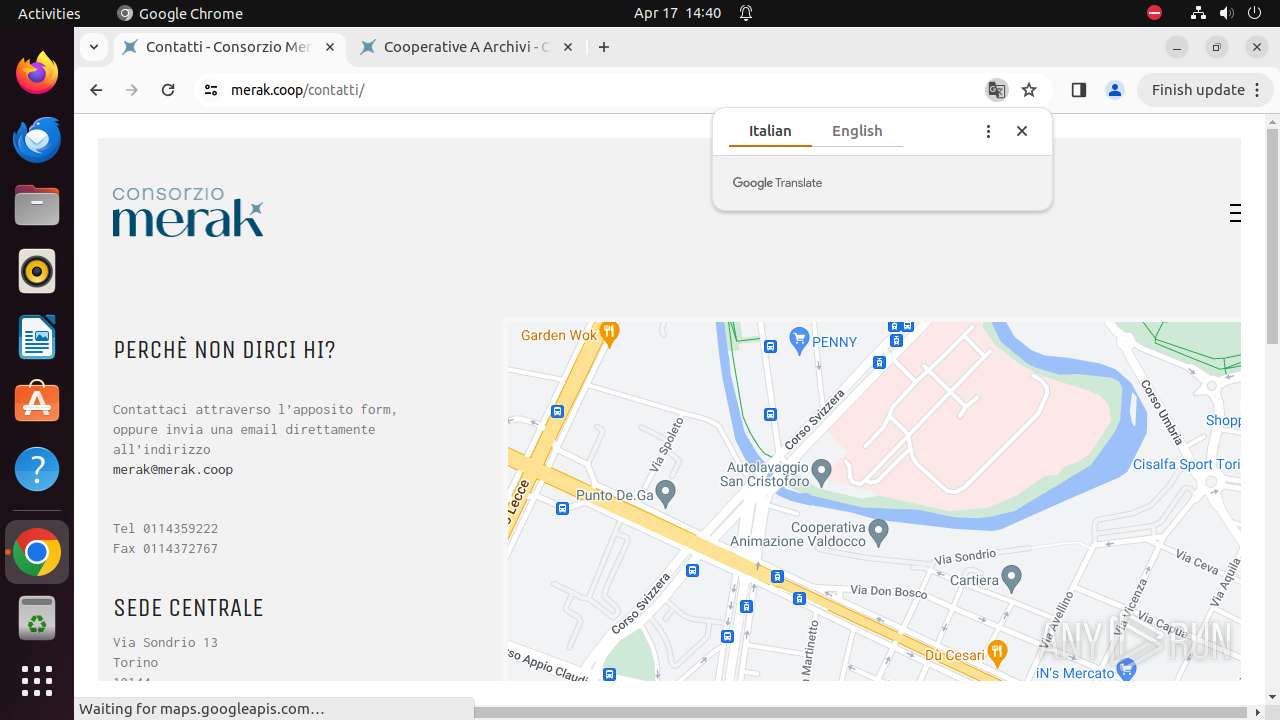Toggle Chrome side panel
Screen dimensions: 1280x720
pyautogui.click(x=1078, y=90)
